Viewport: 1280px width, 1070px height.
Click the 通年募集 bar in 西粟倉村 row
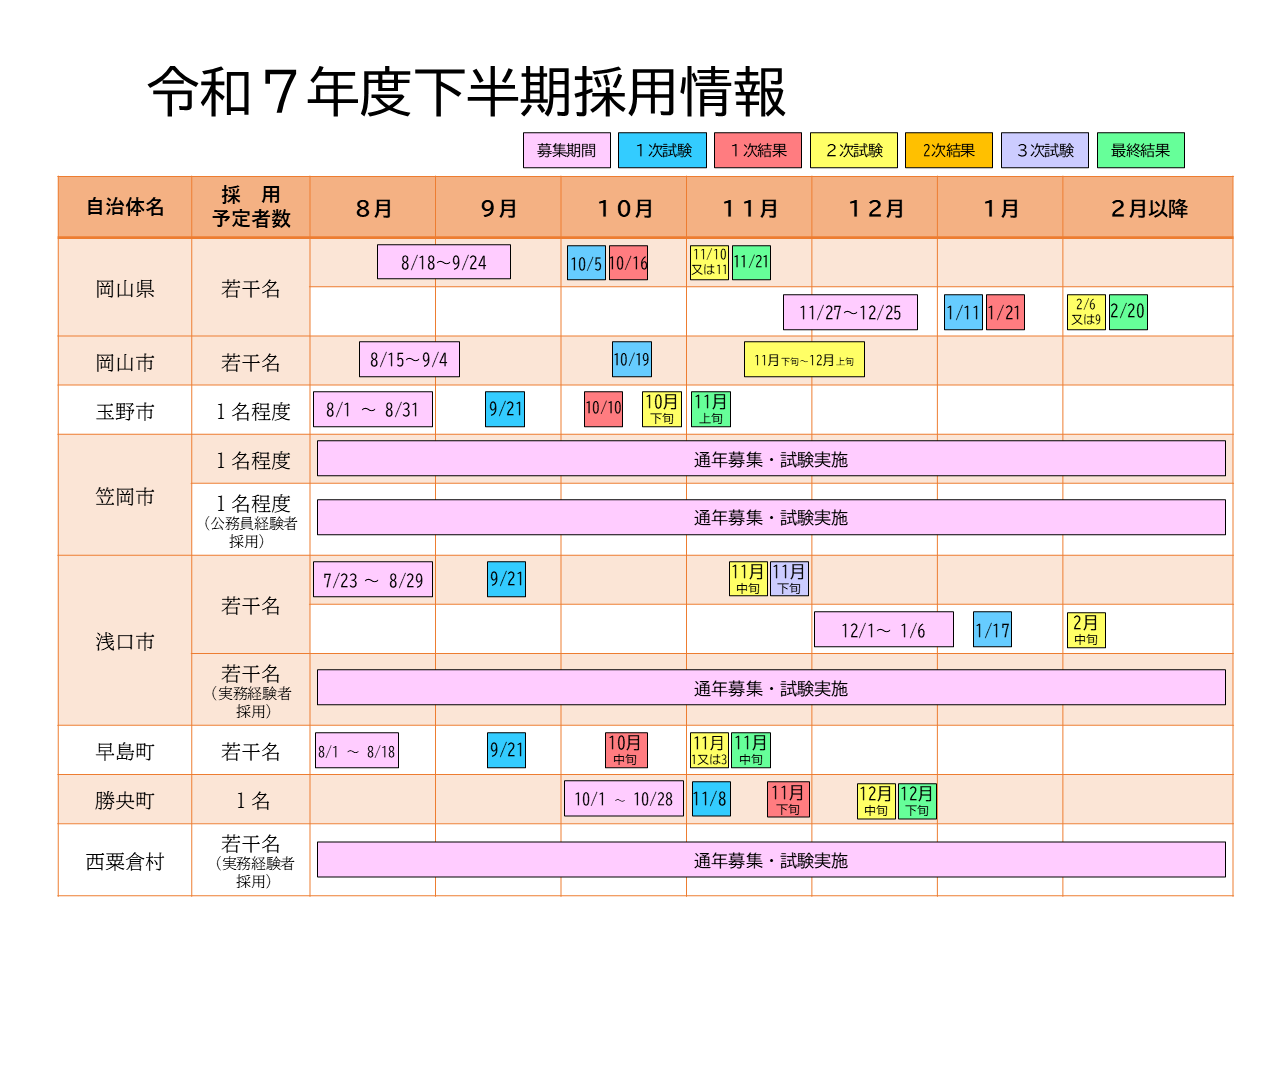pyautogui.click(x=770, y=860)
